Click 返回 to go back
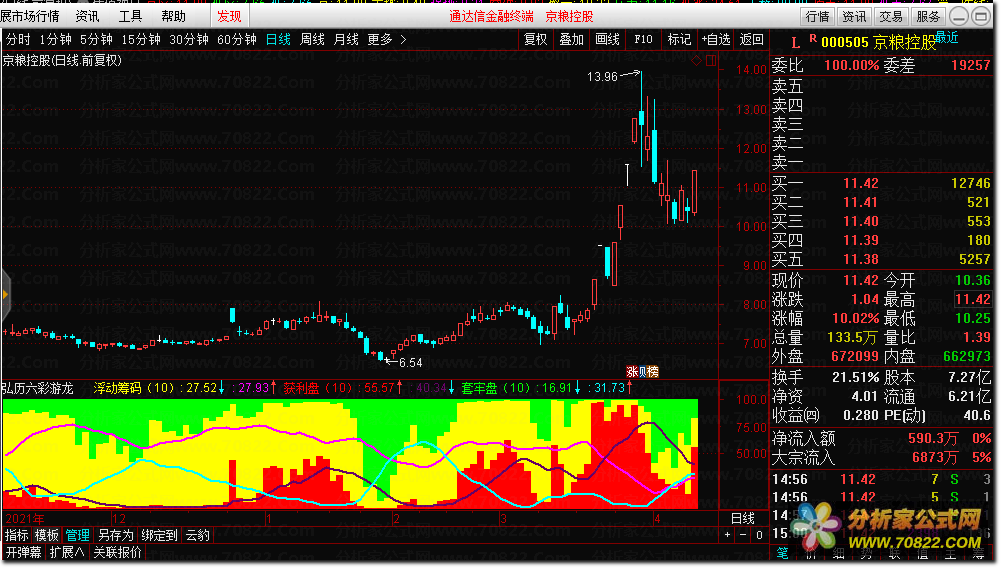 tap(752, 40)
